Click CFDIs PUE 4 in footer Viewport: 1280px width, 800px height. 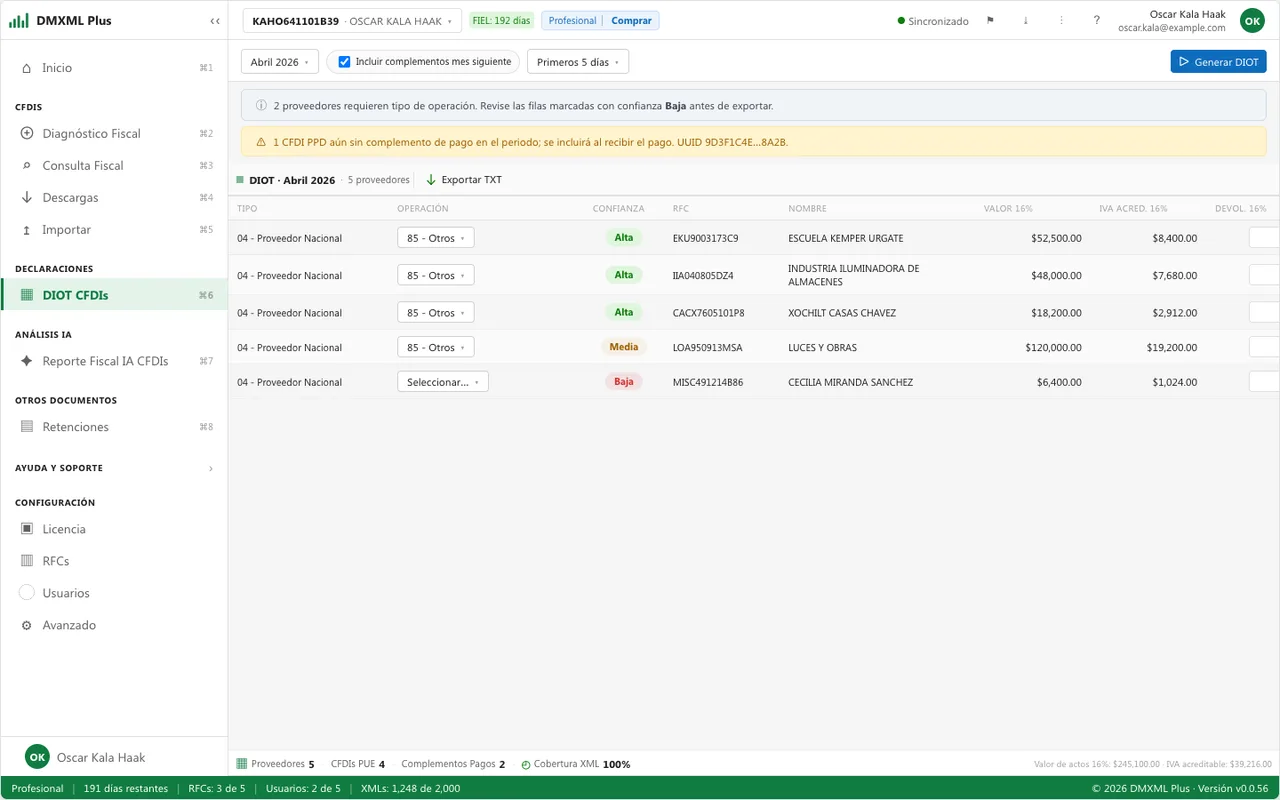[x=358, y=764]
